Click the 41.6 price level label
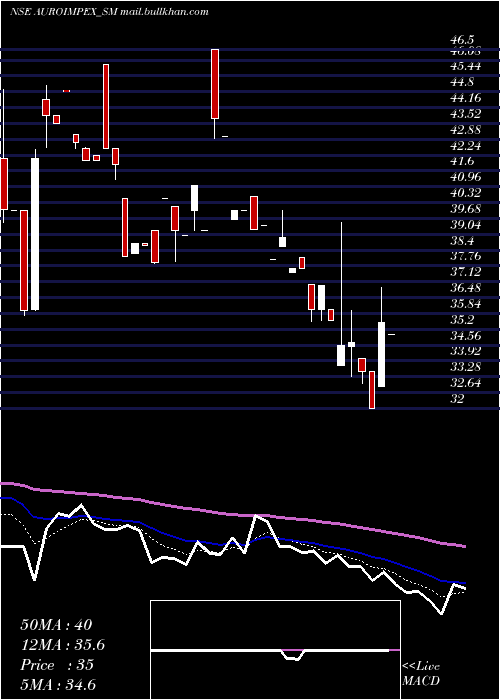The width and height of the screenshot is (500, 700). click(462, 161)
